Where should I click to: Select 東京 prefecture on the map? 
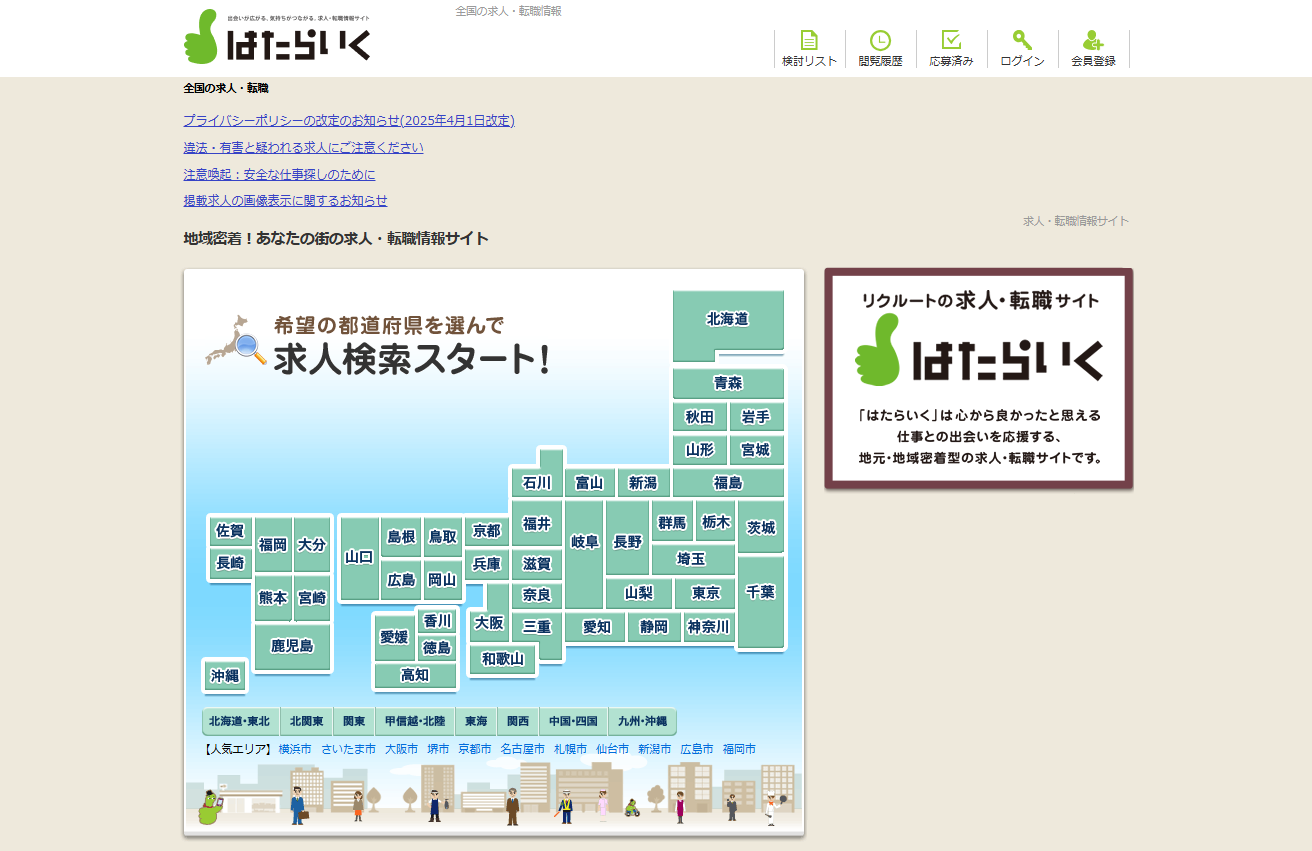pos(706,593)
